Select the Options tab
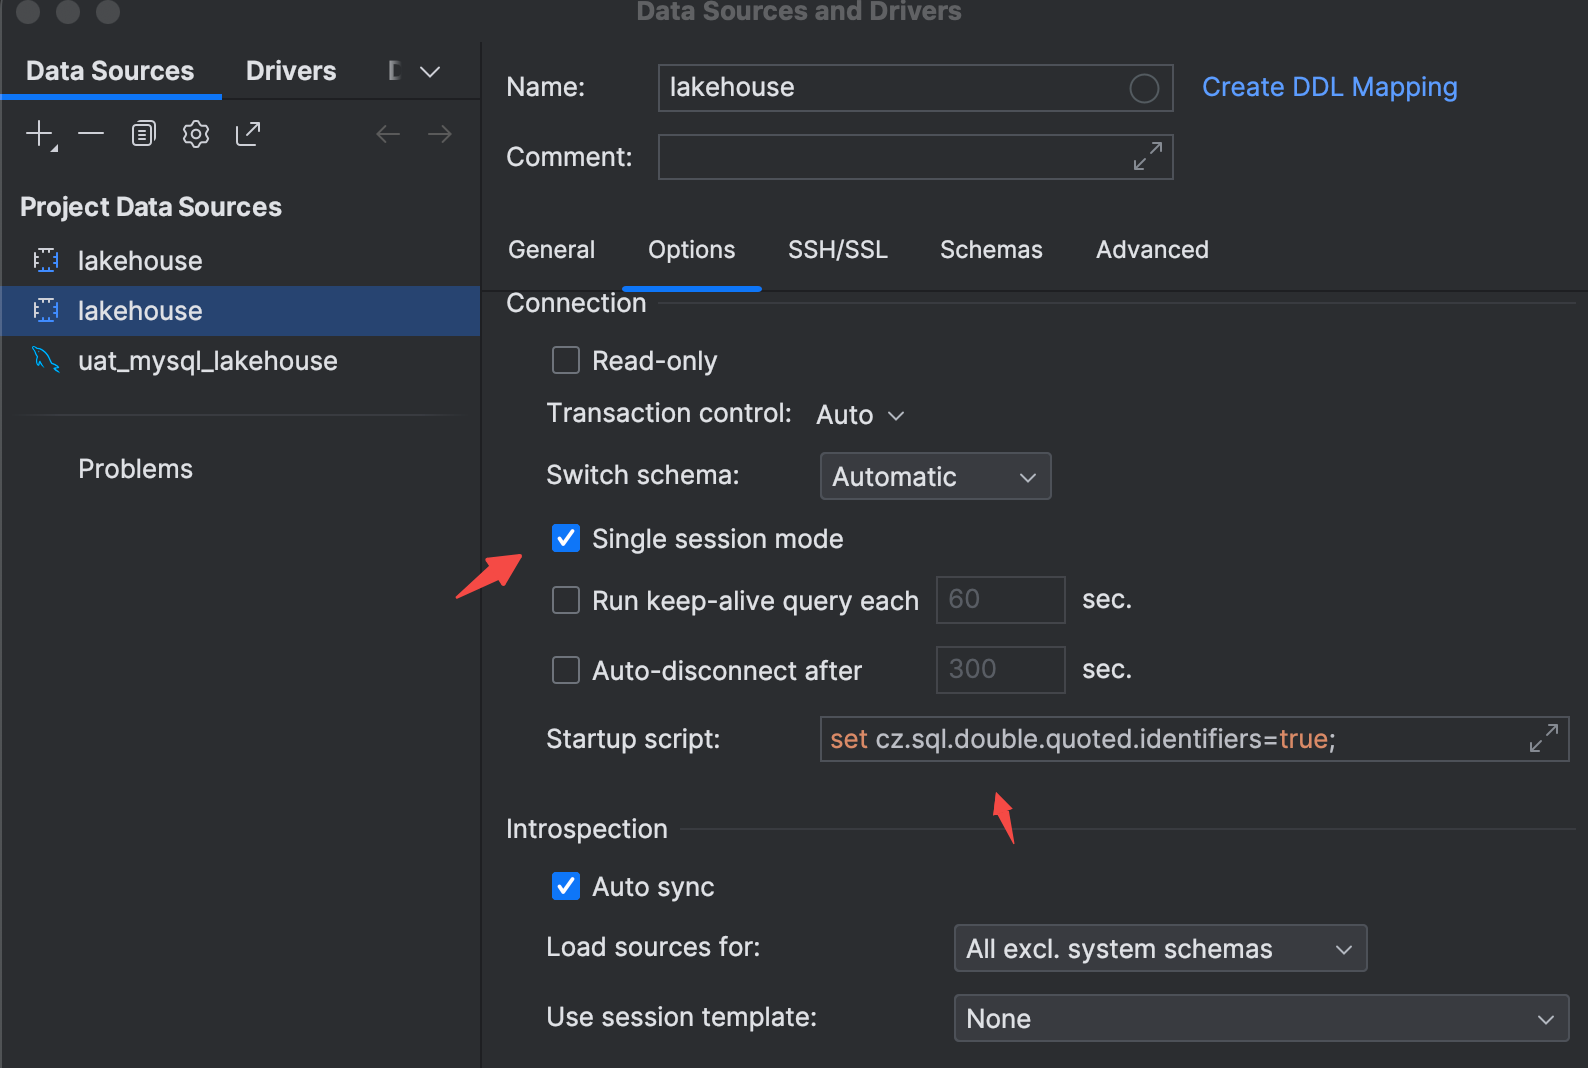Screen dimensions: 1588x1068 coord(691,250)
